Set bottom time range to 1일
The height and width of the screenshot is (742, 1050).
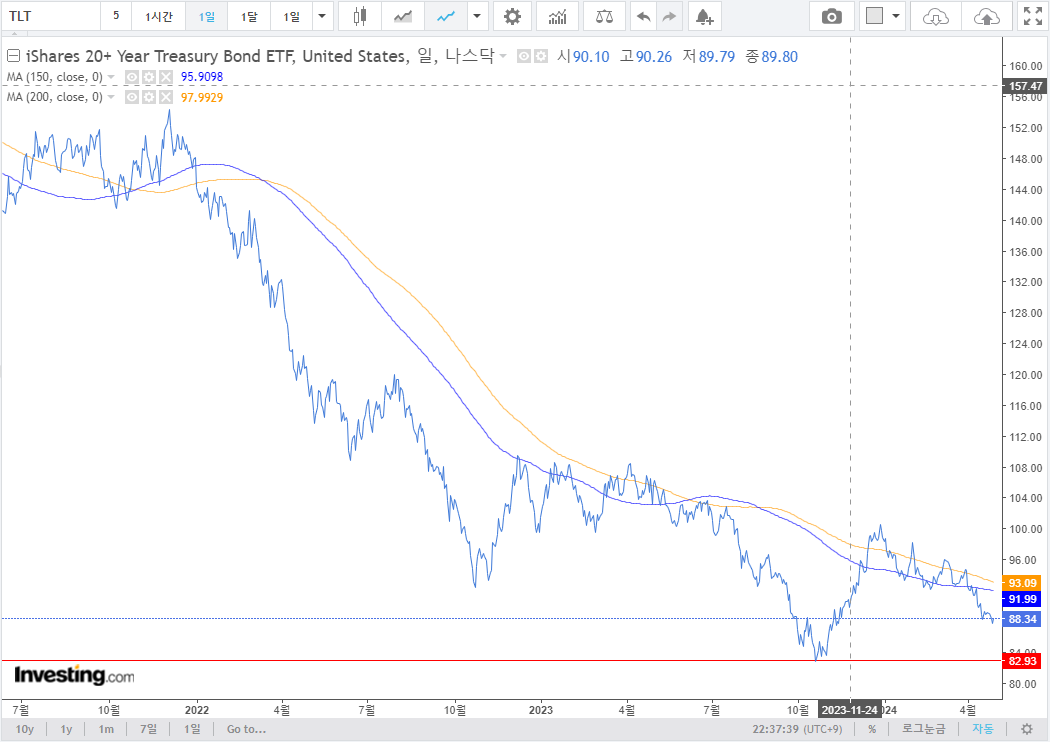click(192, 729)
